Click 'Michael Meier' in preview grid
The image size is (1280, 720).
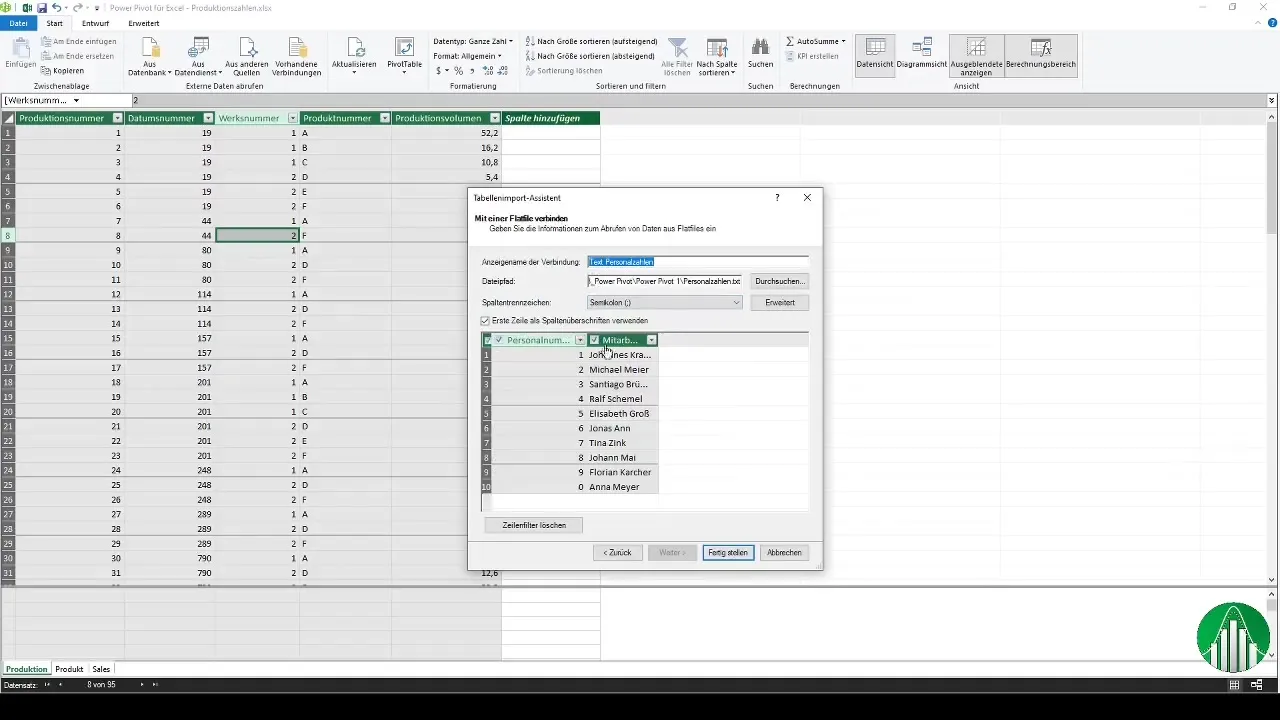pos(619,369)
